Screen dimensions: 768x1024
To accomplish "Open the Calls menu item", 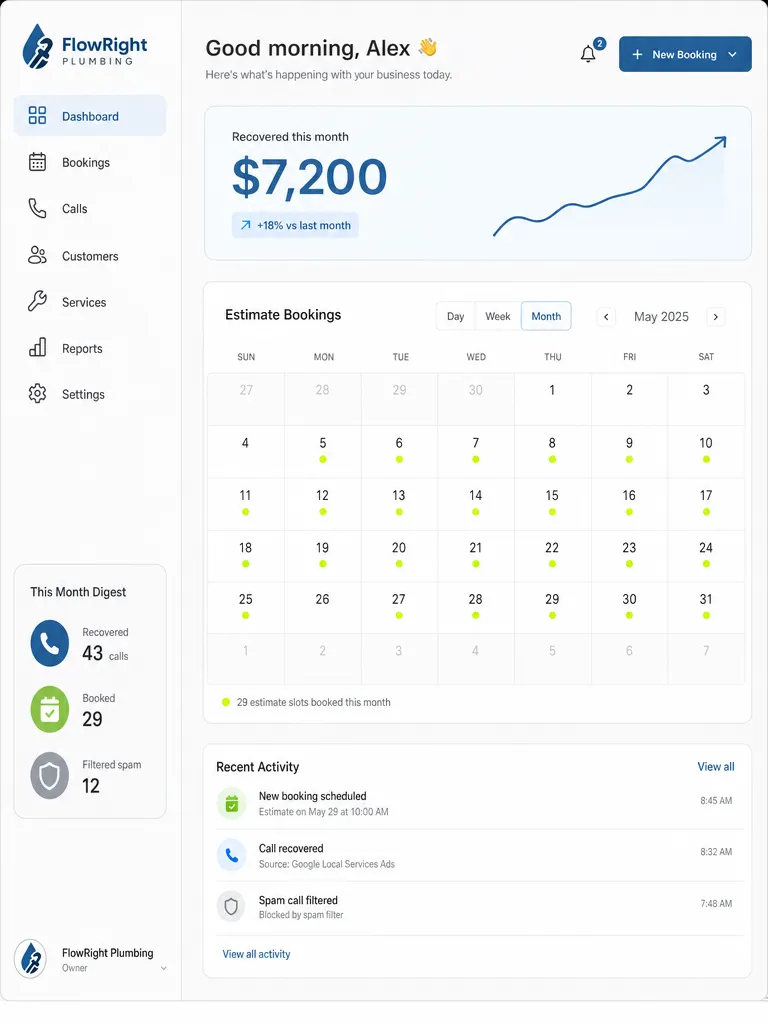I will (90, 208).
